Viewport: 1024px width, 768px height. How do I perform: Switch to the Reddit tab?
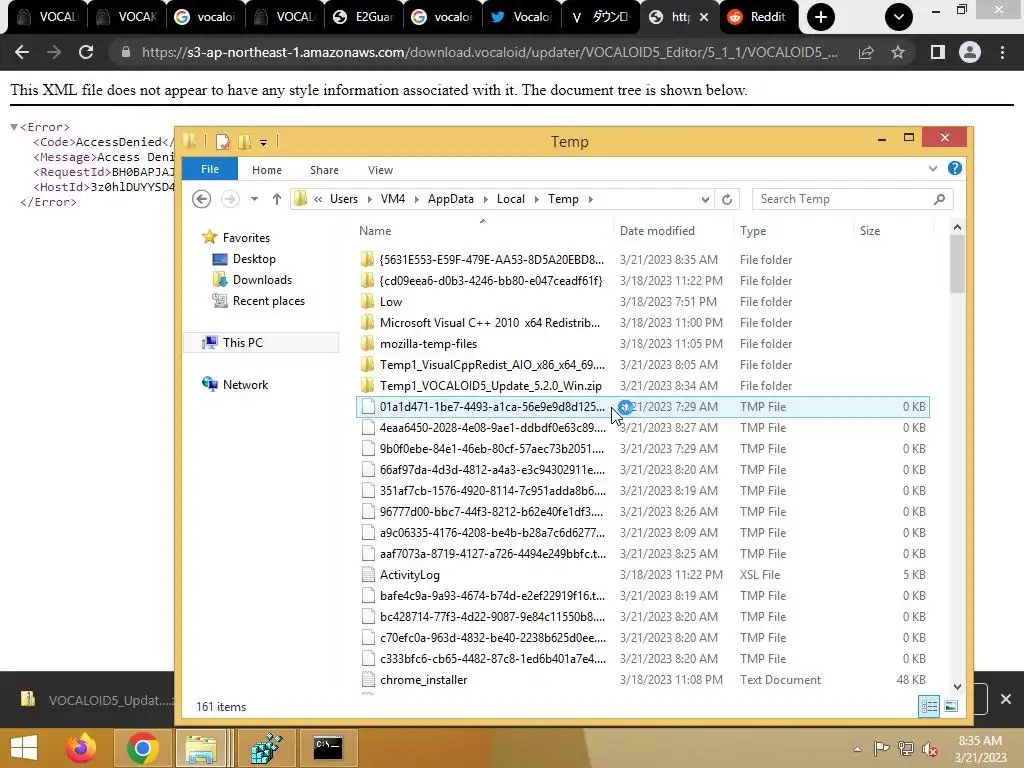759,17
